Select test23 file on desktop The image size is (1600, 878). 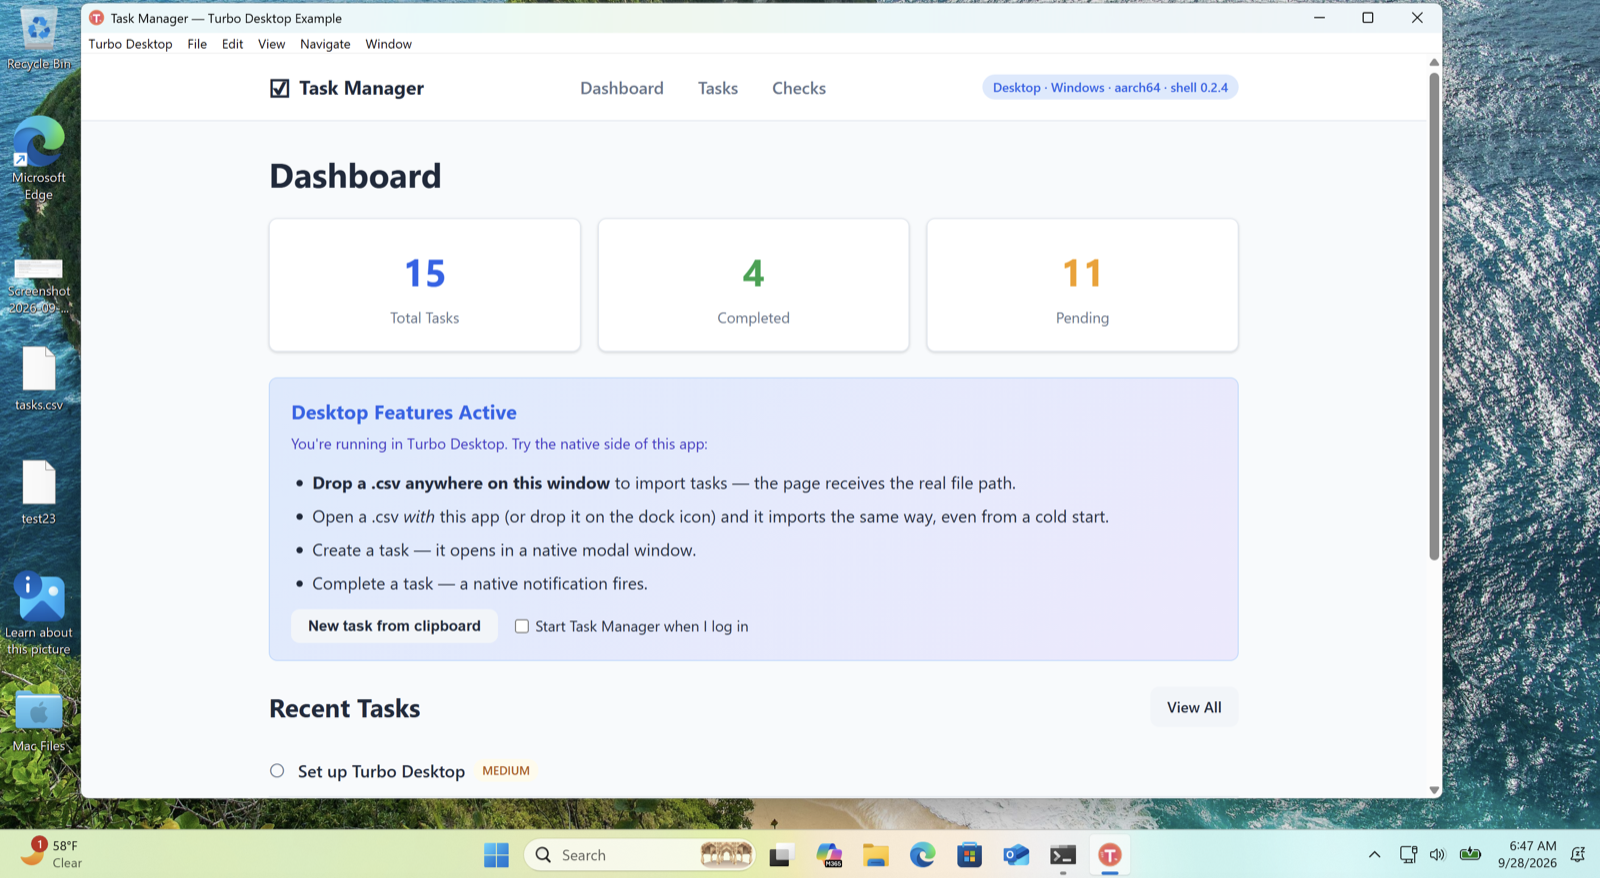[39, 493]
